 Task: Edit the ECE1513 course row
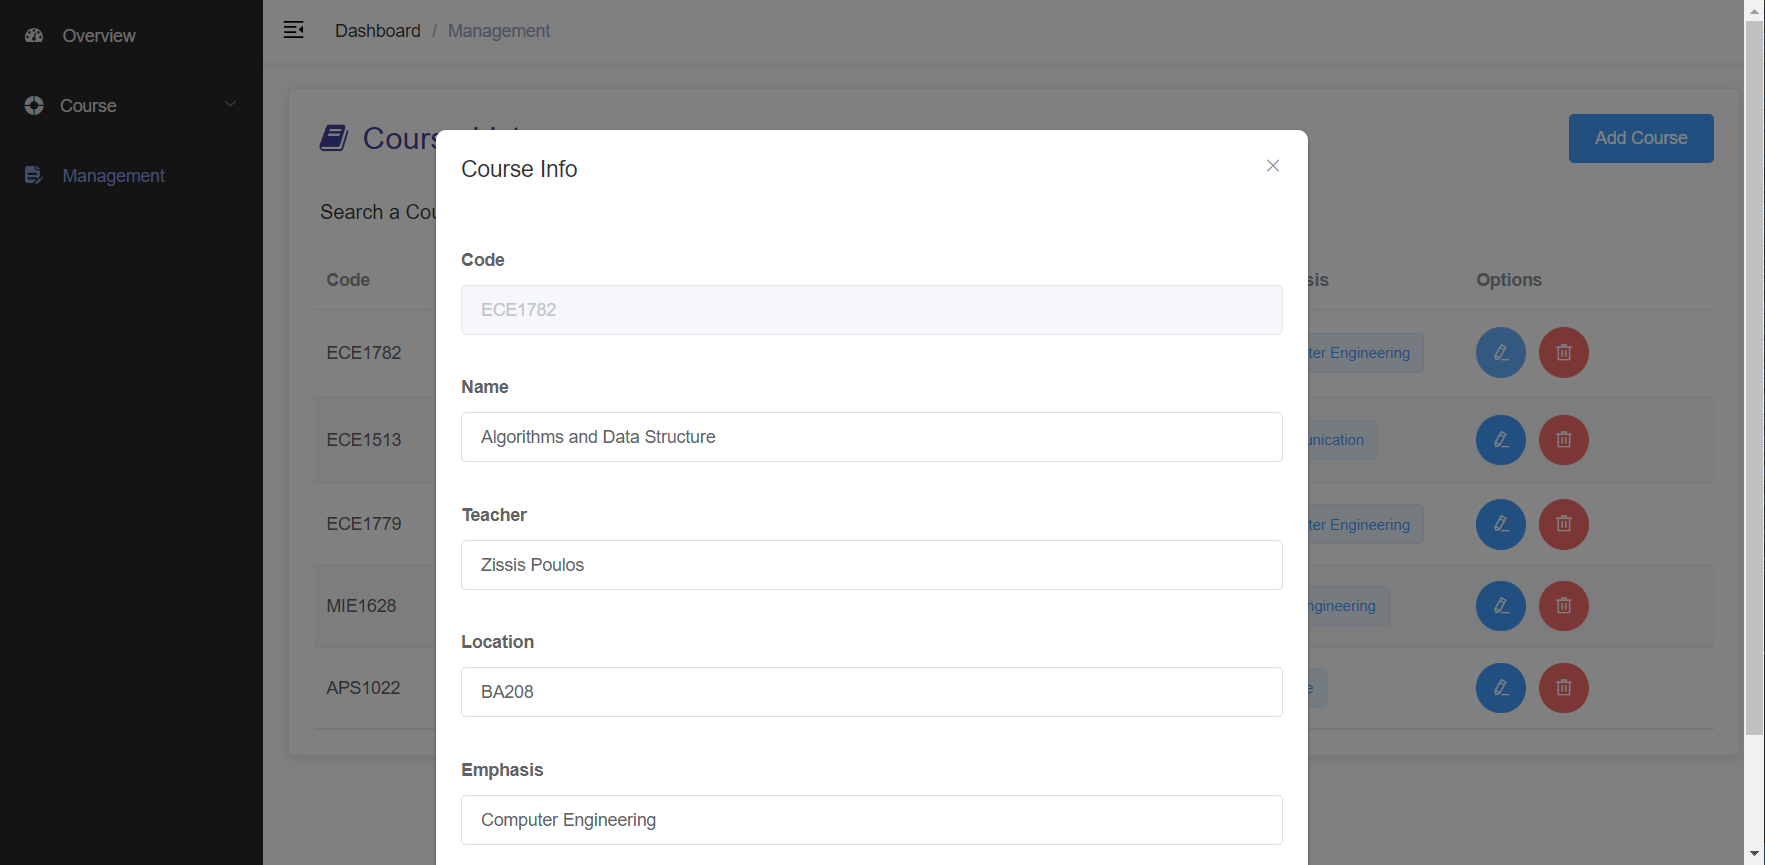pos(1501,440)
